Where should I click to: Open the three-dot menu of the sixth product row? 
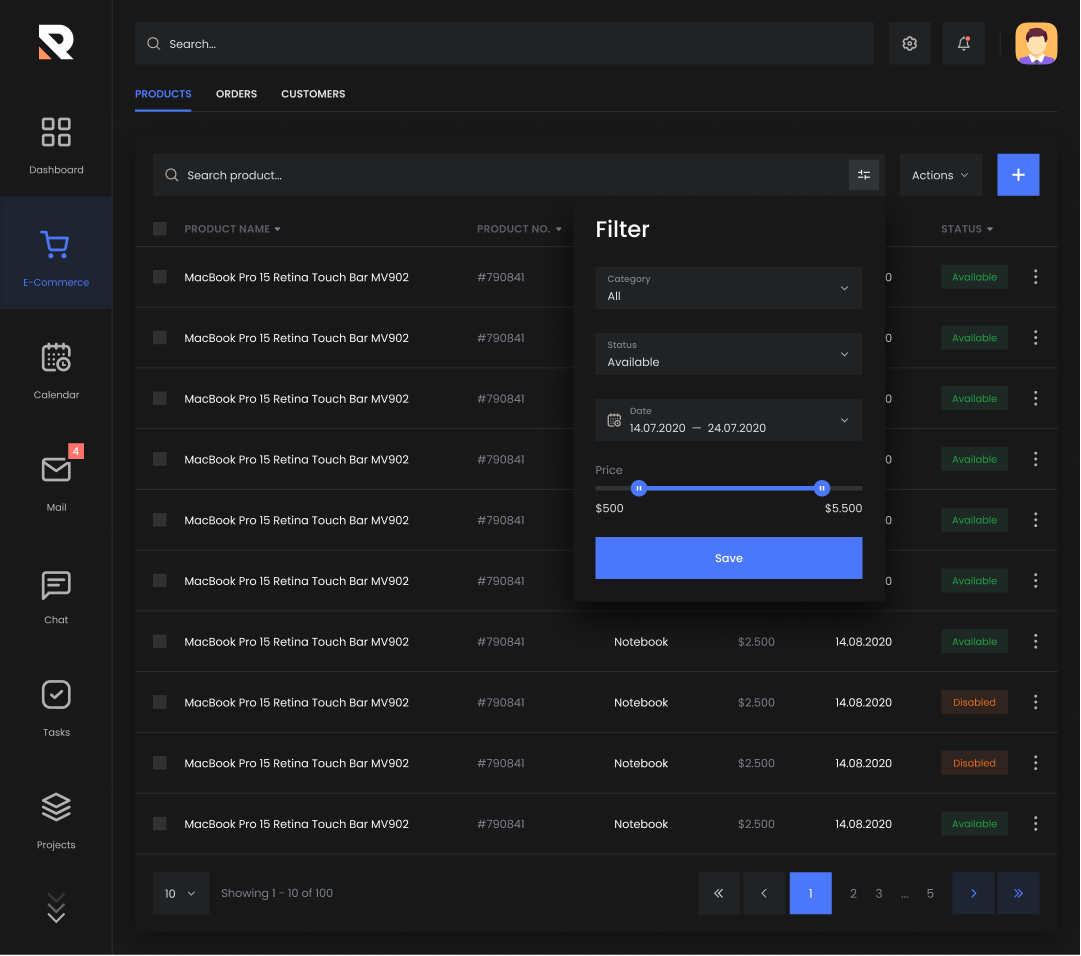pos(1035,580)
